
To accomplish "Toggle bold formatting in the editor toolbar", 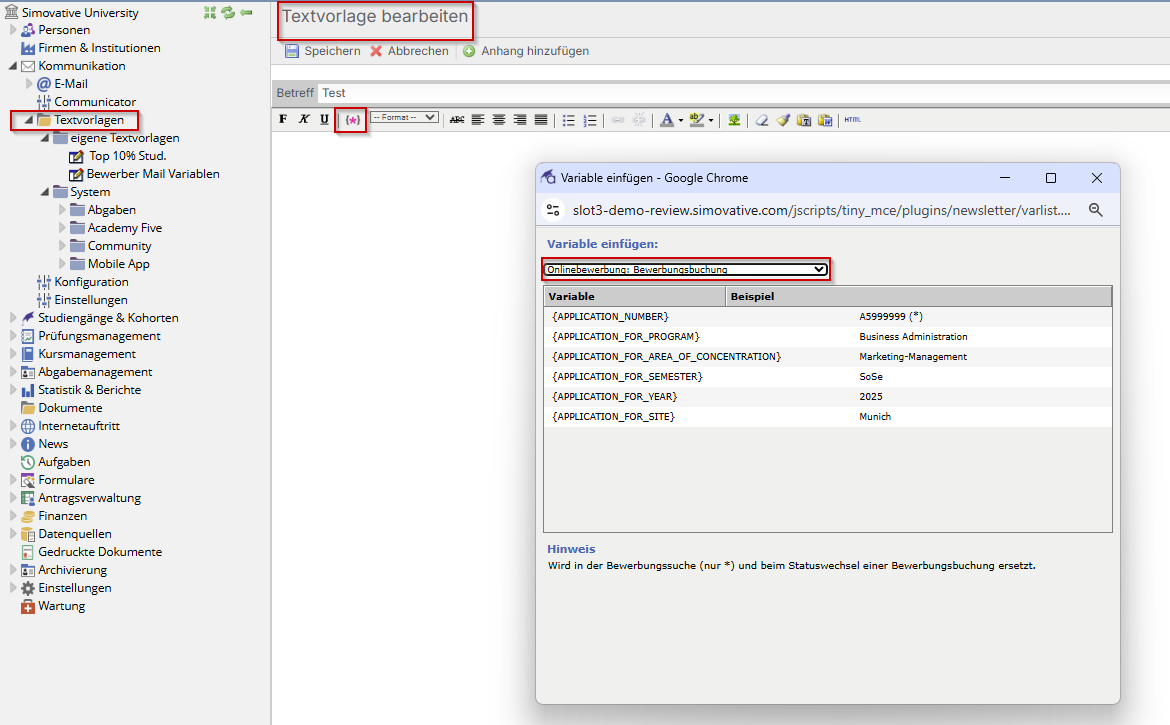I will [283, 120].
